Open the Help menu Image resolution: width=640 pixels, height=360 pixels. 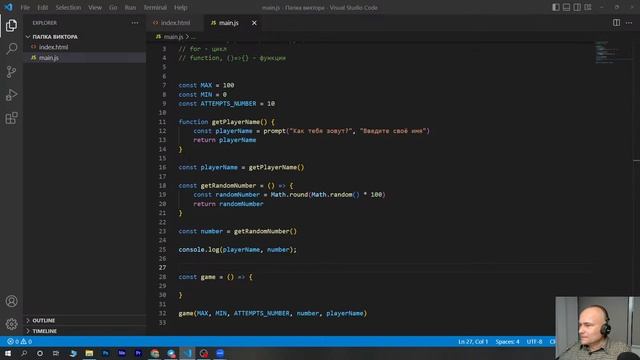[x=180, y=7]
